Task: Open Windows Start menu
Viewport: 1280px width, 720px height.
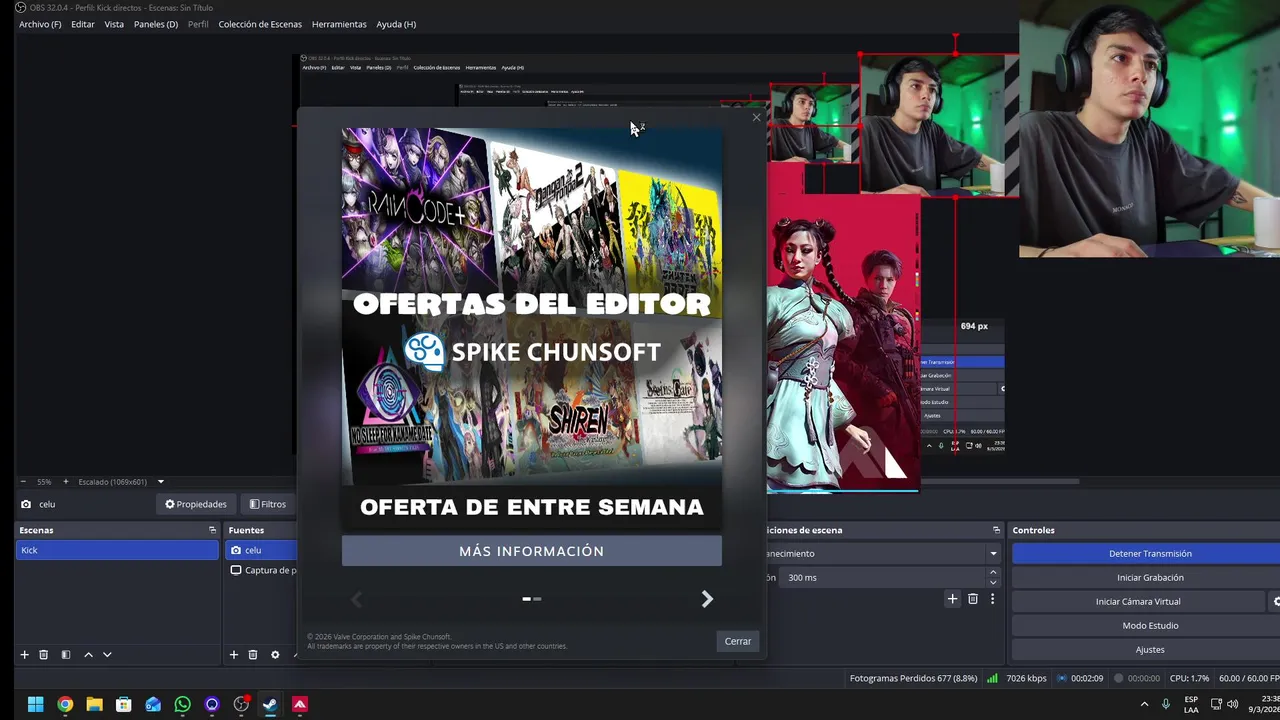Action: tap(35, 704)
